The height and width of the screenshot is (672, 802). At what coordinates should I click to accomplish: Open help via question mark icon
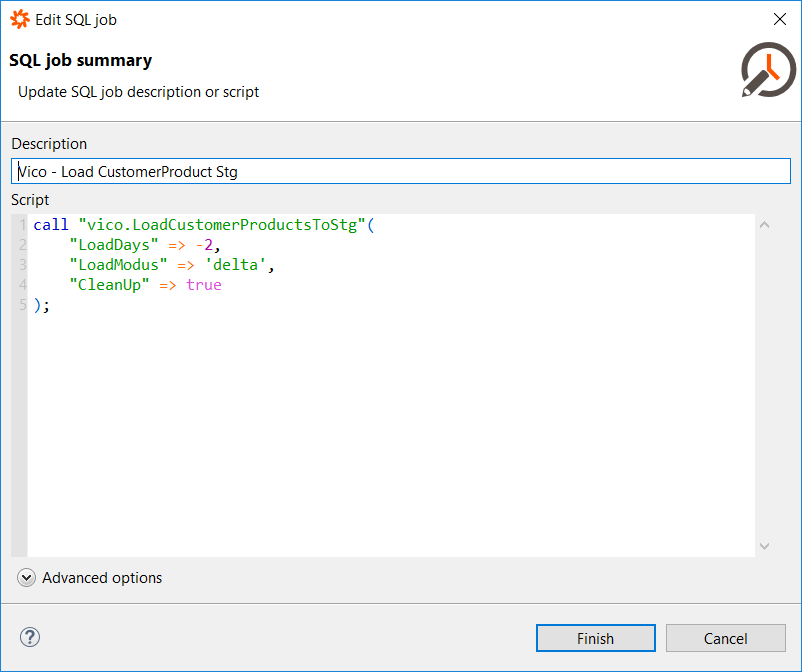30,637
